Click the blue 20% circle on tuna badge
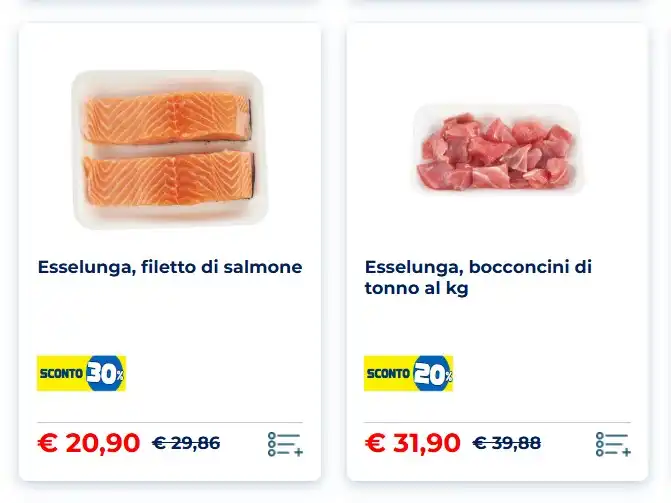The image size is (671, 503). click(x=433, y=373)
